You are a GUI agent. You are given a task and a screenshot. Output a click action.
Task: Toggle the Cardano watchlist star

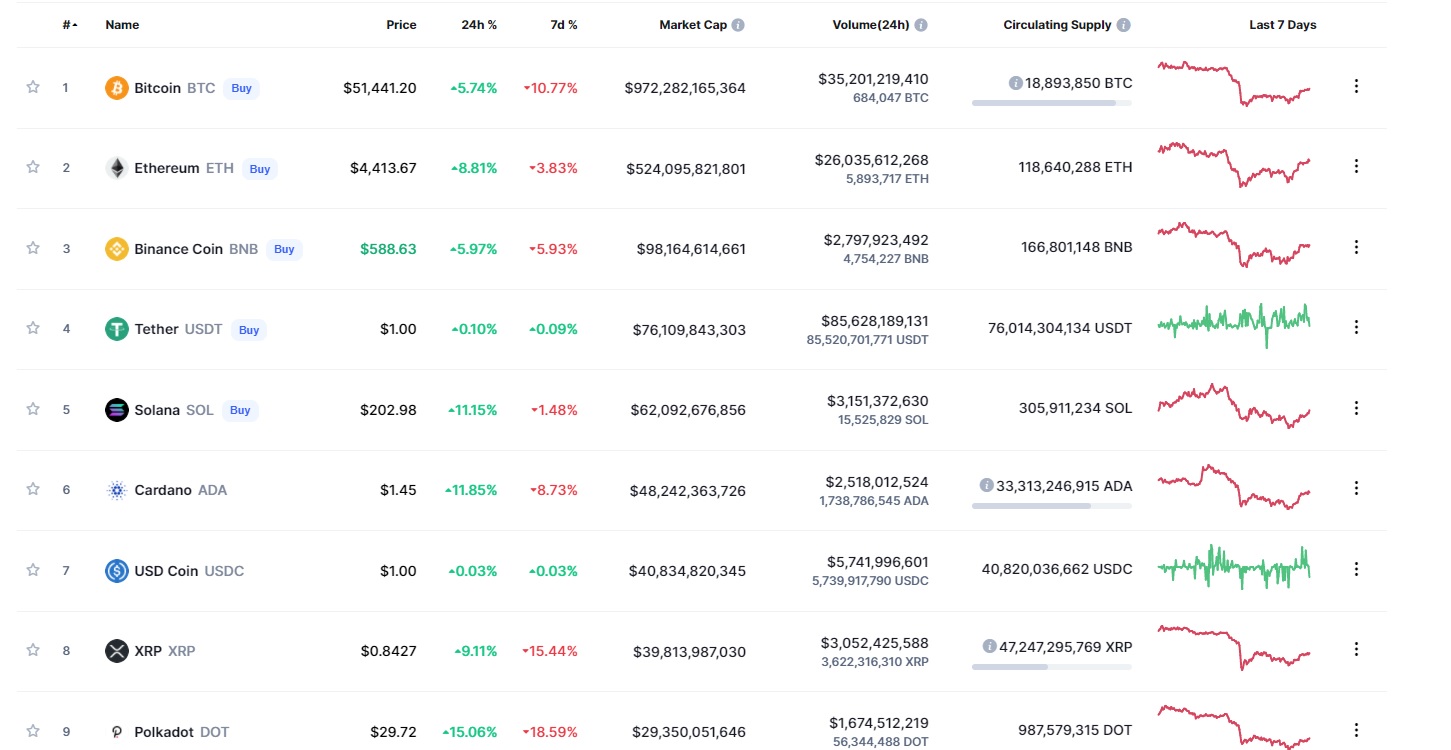tap(33, 489)
